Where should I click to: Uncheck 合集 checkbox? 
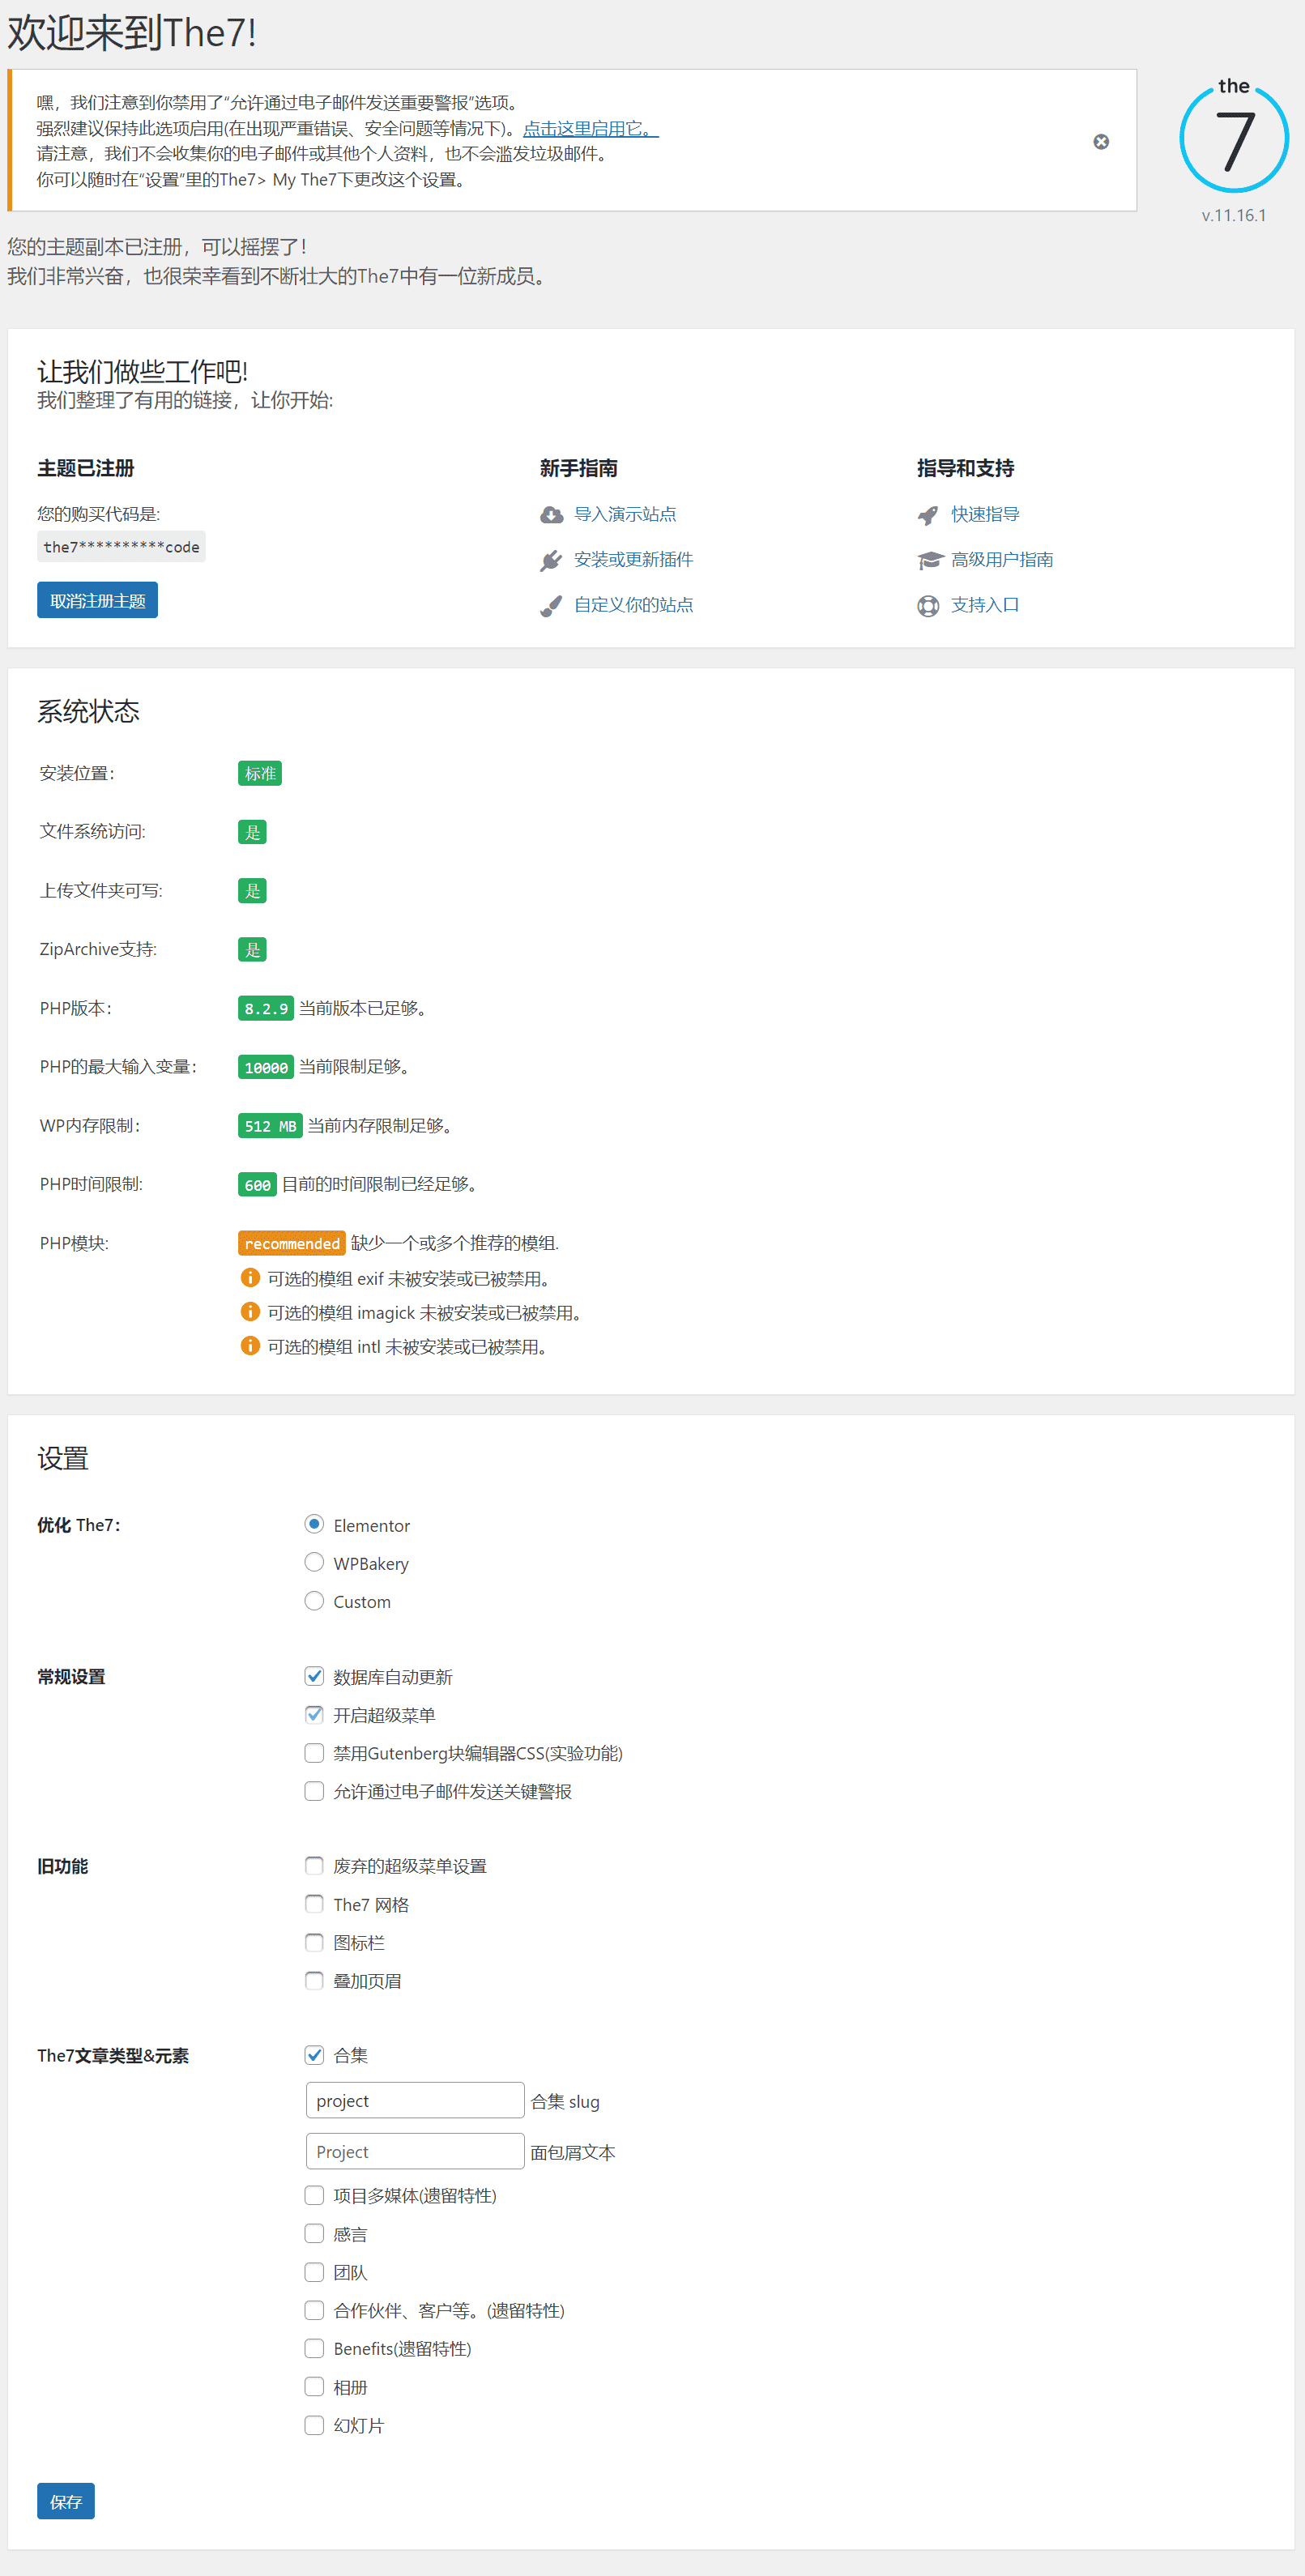point(314,2055)
